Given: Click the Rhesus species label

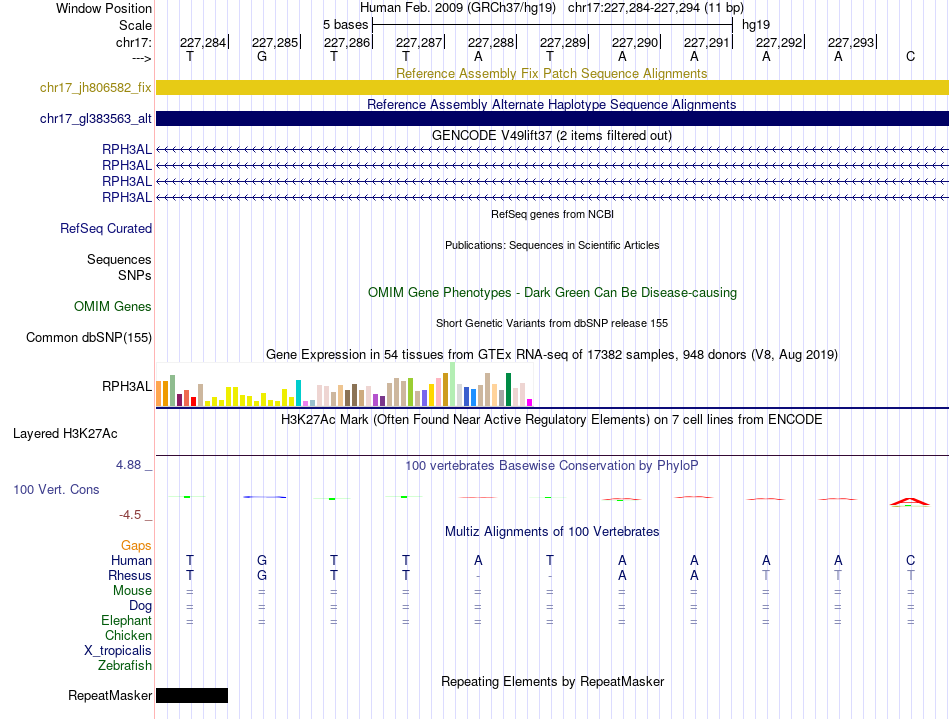Looking at the screenshot, I should click(x=130, y=575).
